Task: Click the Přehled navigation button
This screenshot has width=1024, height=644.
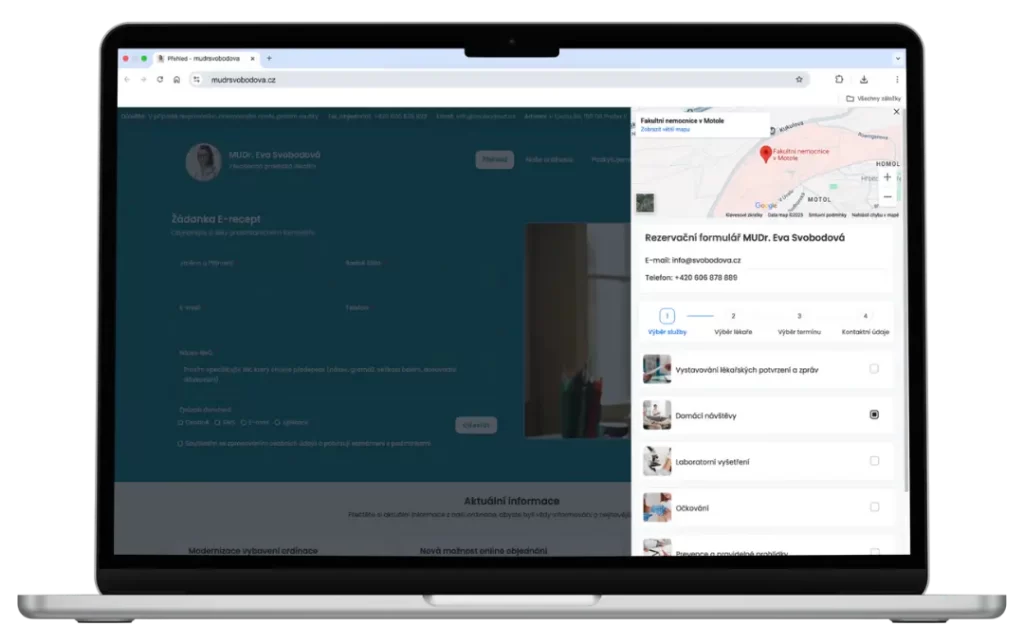Action: (x=494, y=159)
